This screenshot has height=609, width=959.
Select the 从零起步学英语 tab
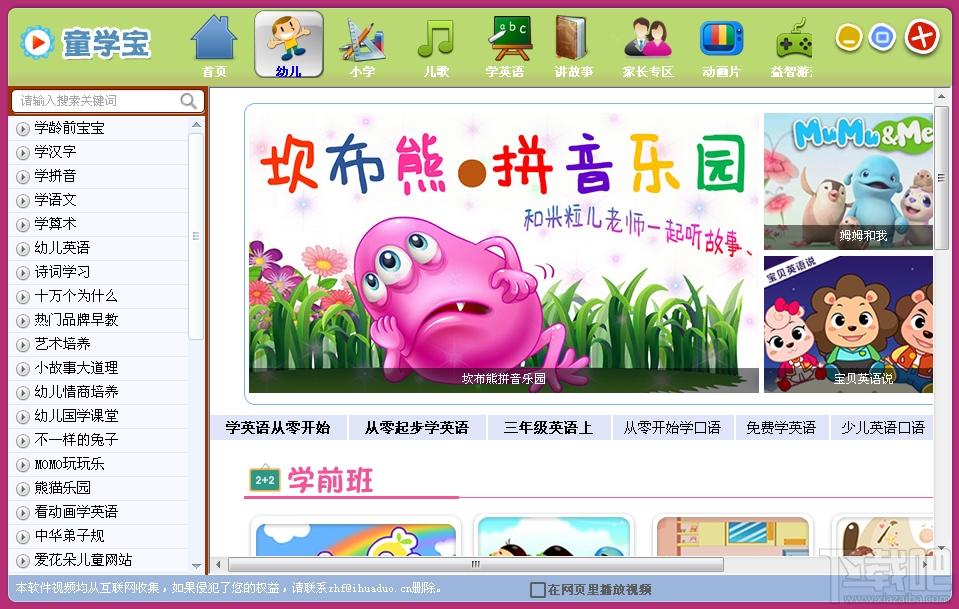click(x=417, y=427)
